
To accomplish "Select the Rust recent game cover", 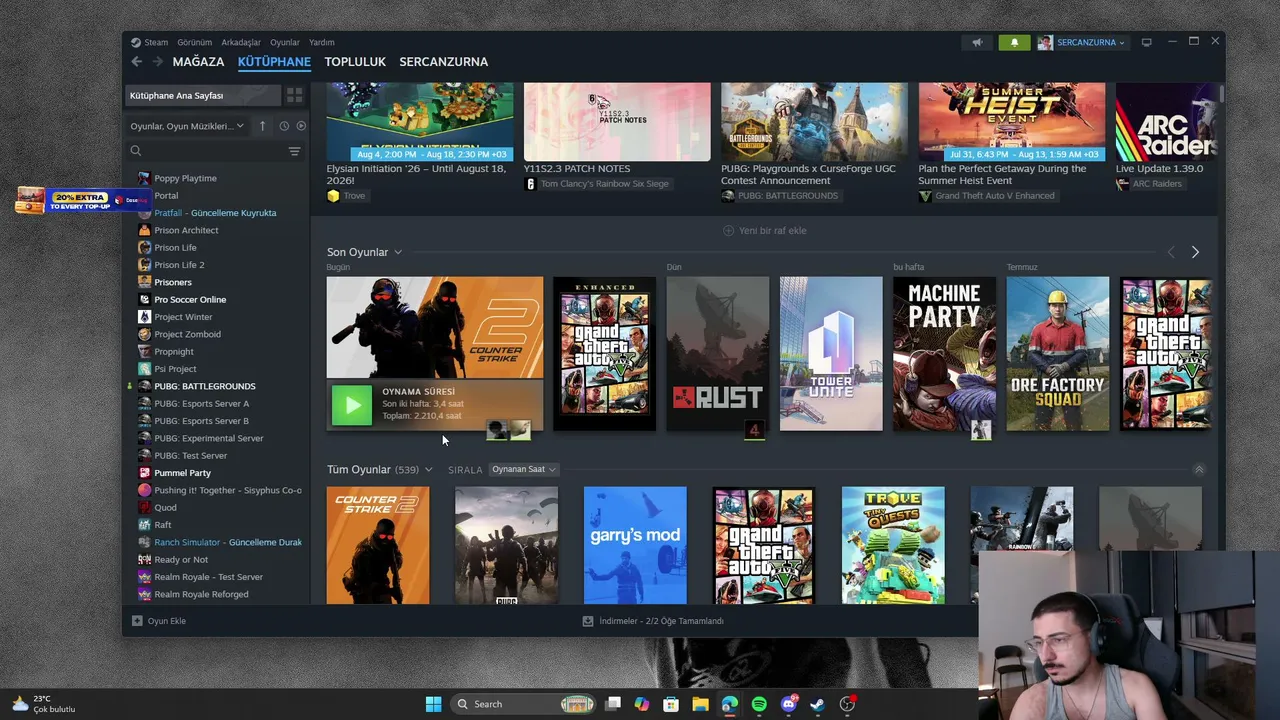I will [718, 354].
